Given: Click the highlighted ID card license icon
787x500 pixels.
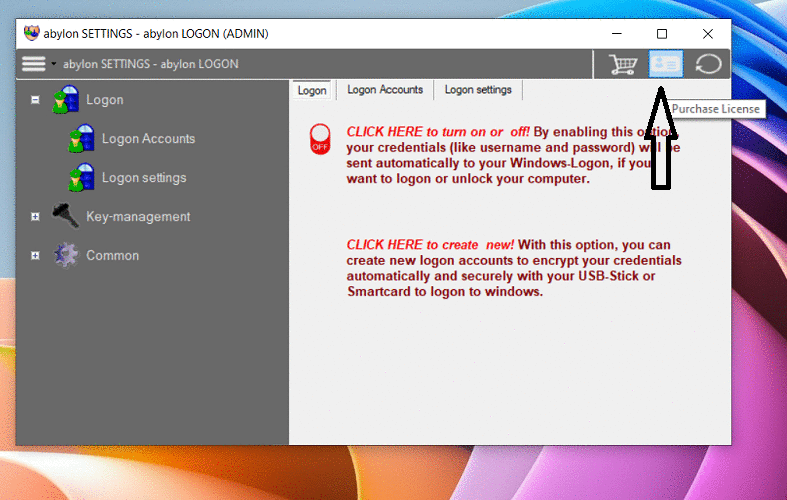Looking at the screenshot, I should 666,64.
